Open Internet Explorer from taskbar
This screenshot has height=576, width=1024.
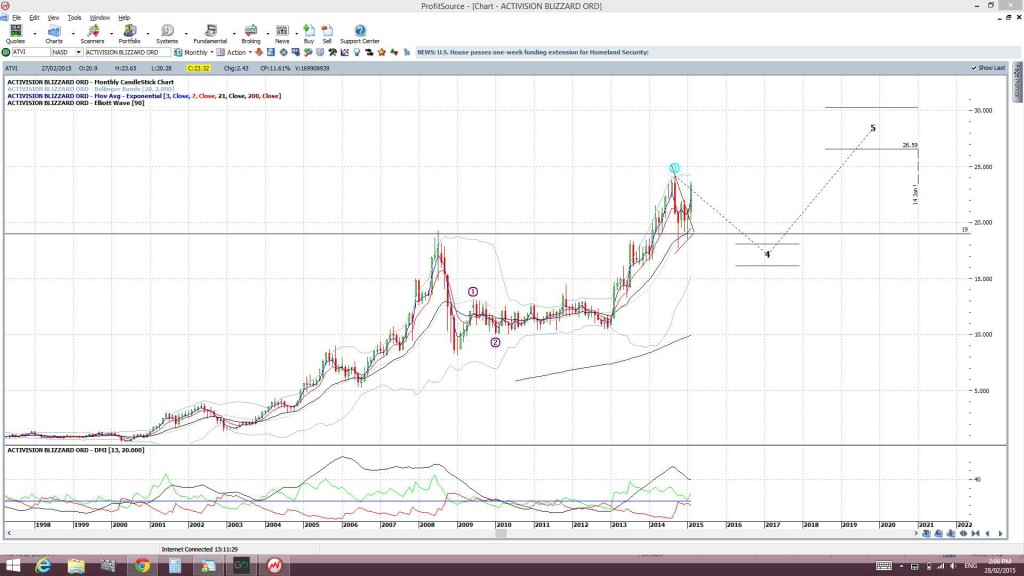43,566
